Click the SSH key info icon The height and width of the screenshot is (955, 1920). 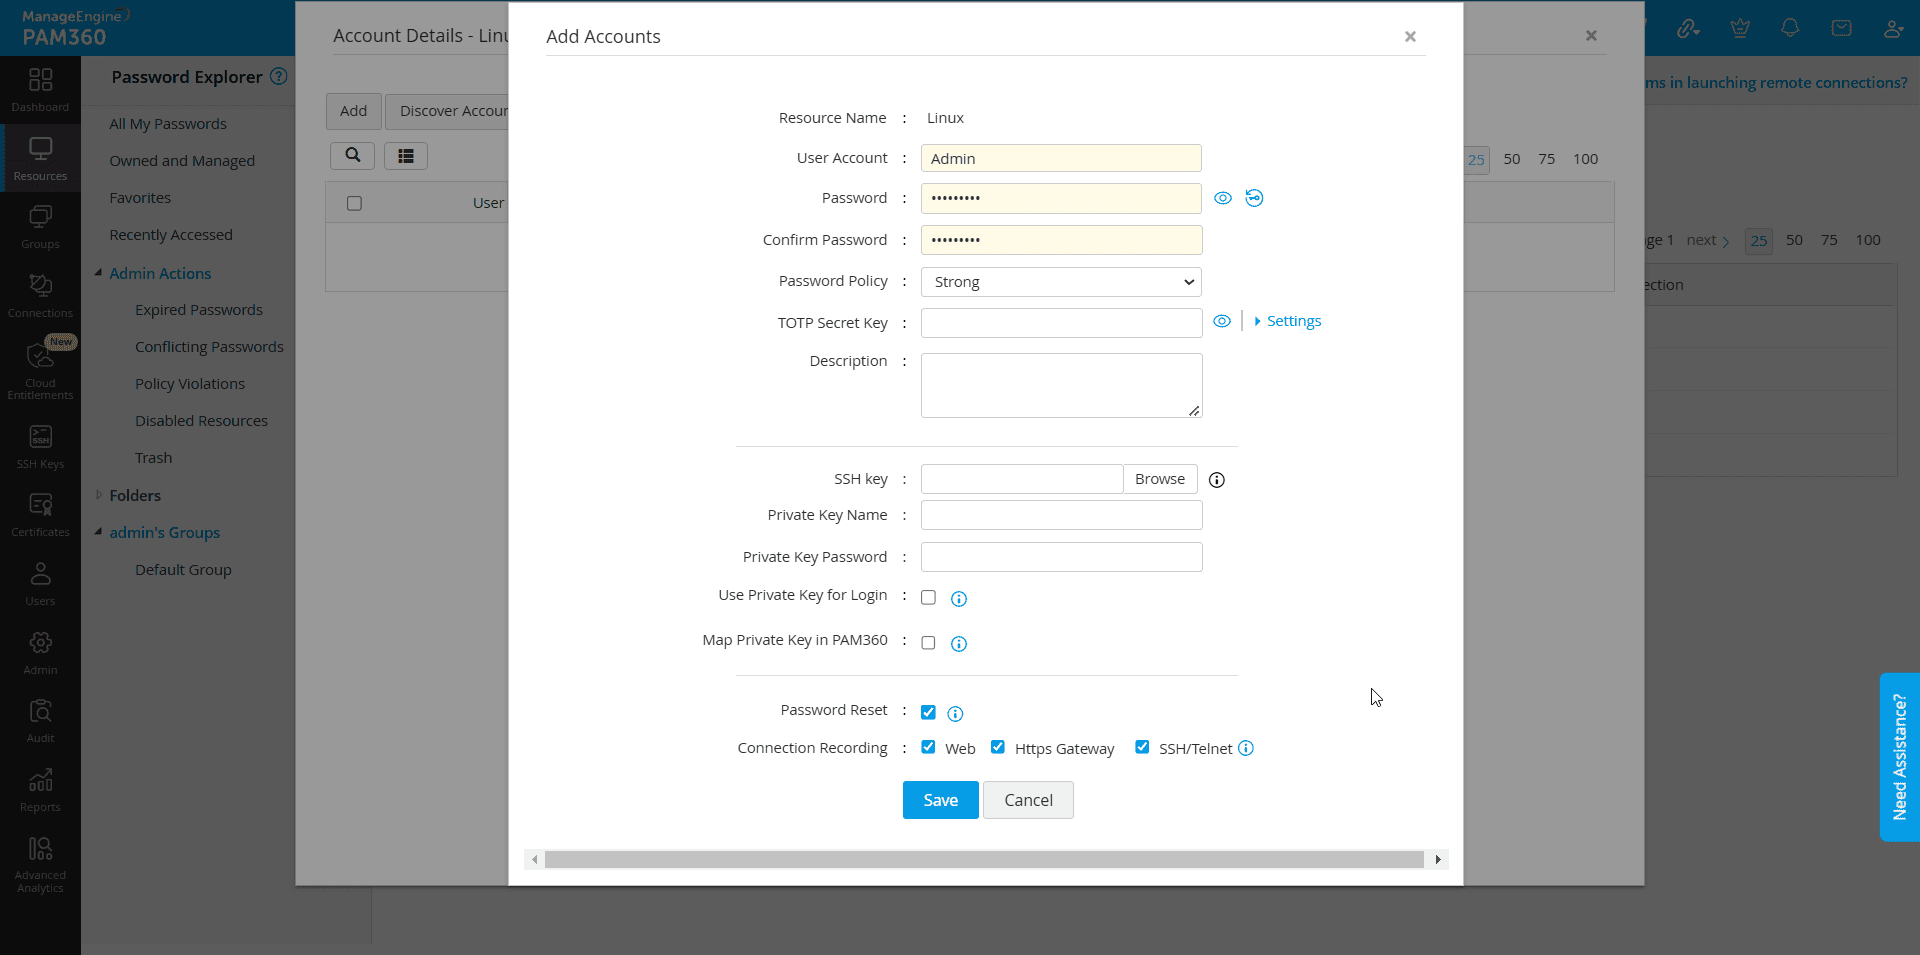[x=1216, y=480]
